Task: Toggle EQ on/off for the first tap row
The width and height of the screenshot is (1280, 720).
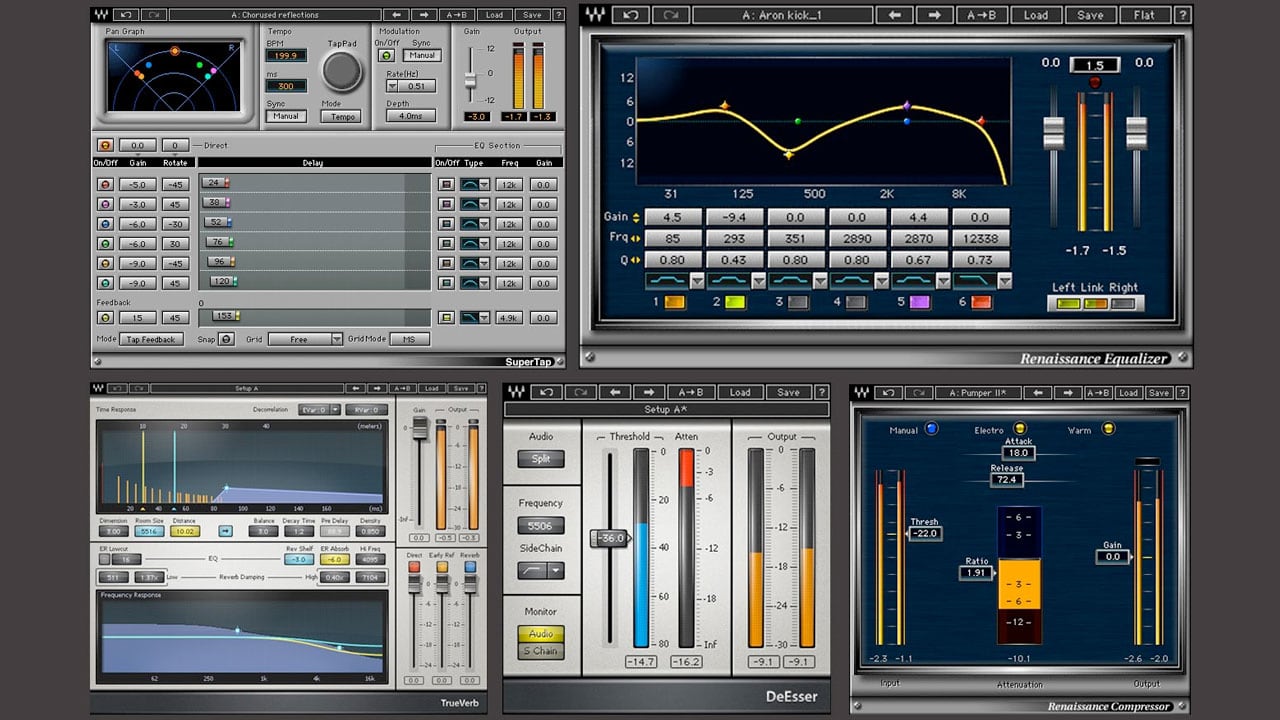Action: (446, 184)
